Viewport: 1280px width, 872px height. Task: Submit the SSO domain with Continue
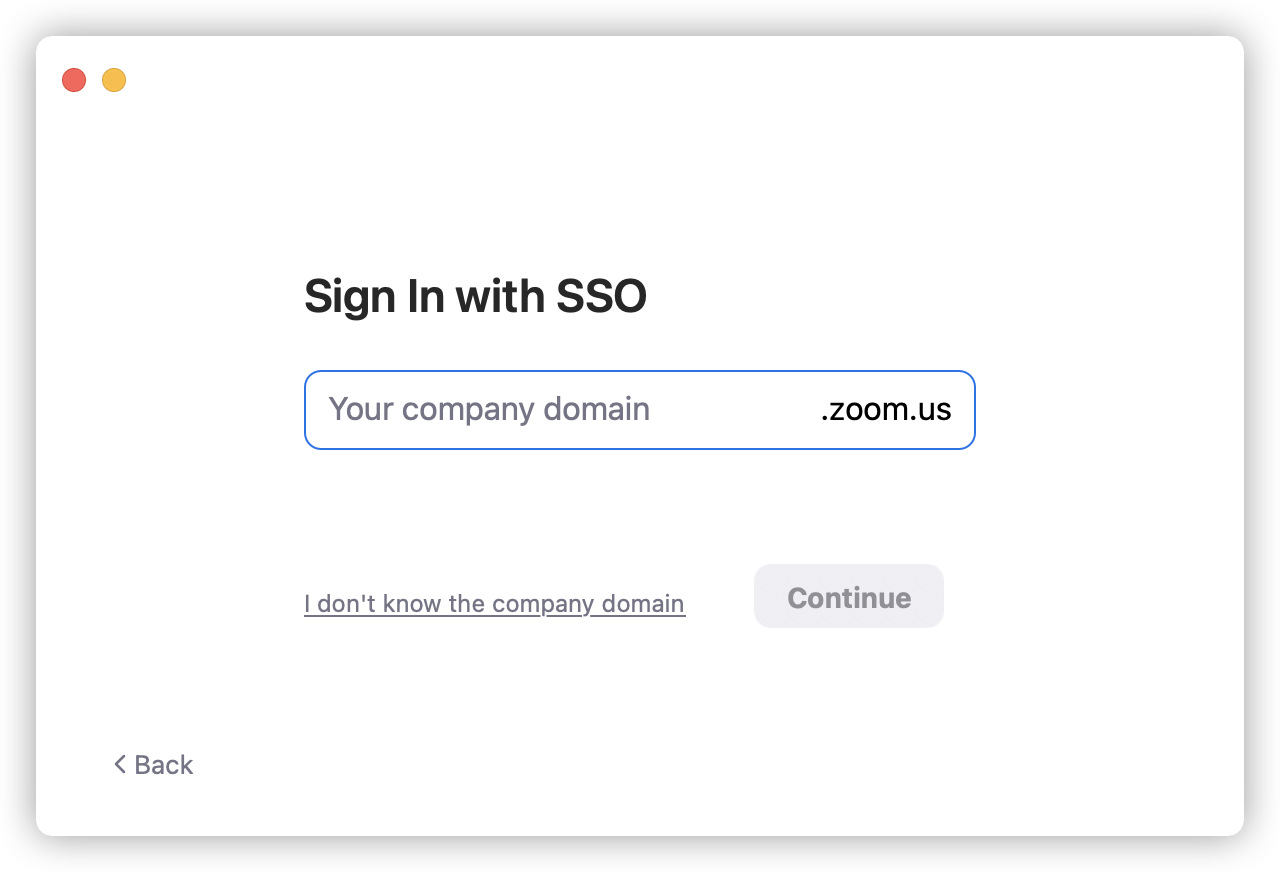pyautogui.click(x=849, y=597)
